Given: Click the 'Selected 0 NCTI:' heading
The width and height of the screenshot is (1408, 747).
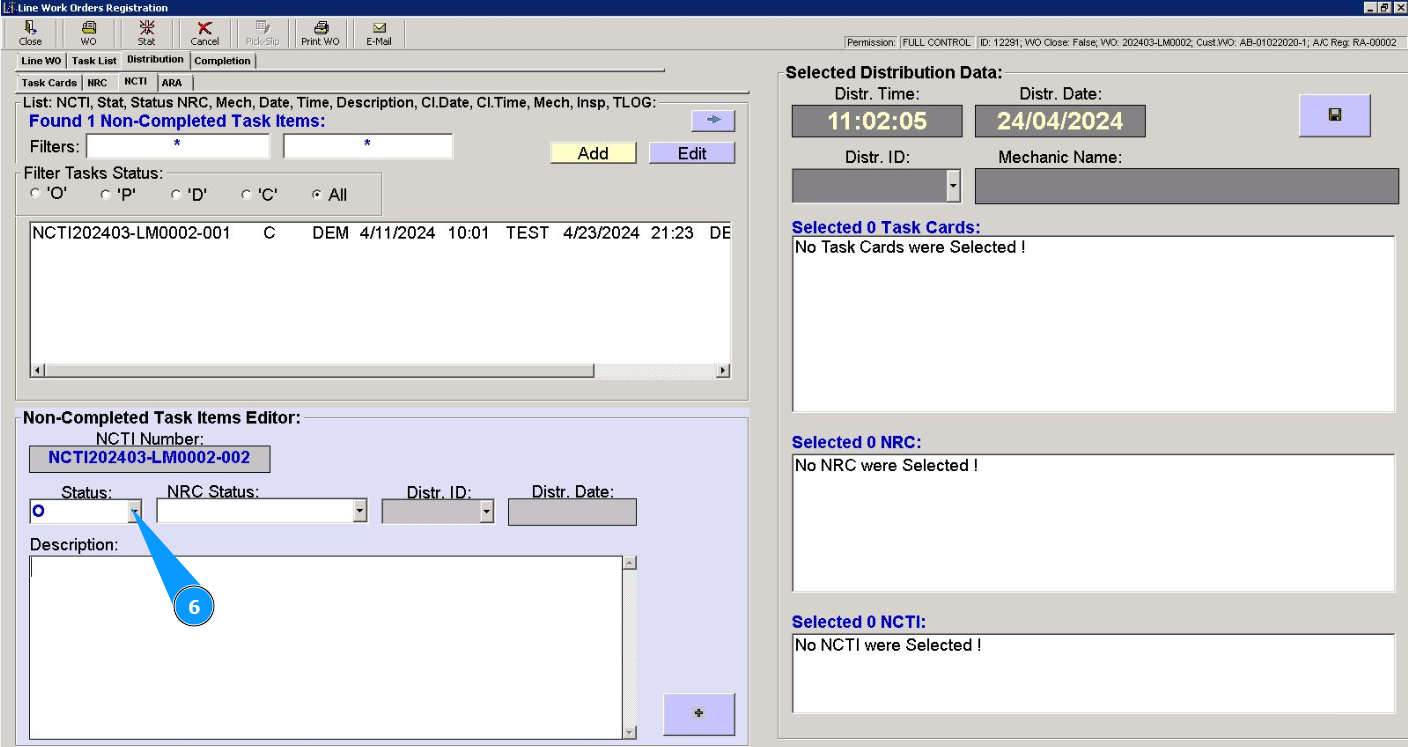Looking at the screenshot, I should pos(859,622).
